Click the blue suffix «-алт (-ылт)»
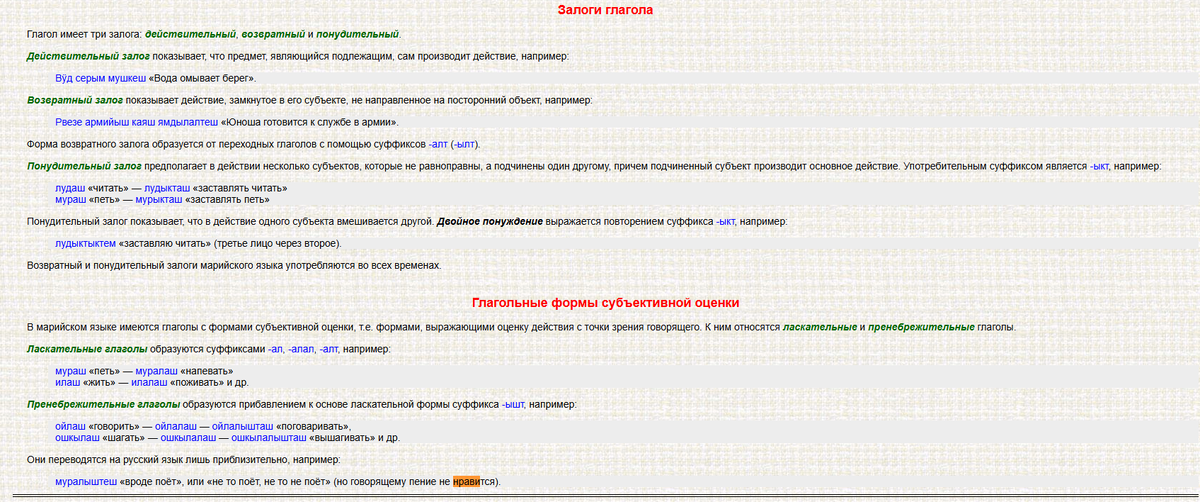1200x502 pixels. pos(454,144)
